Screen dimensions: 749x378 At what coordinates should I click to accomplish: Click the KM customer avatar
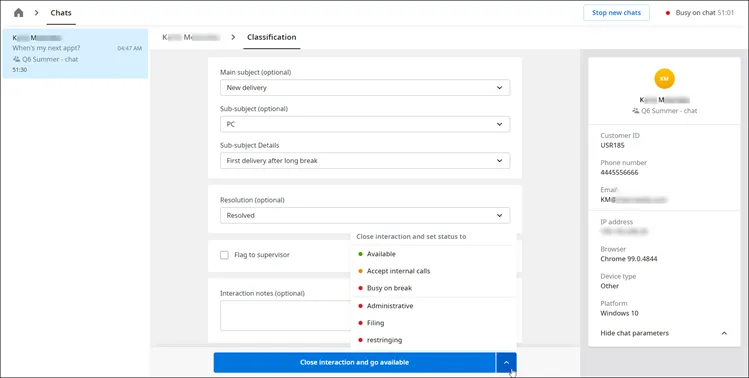coord(664,78)
